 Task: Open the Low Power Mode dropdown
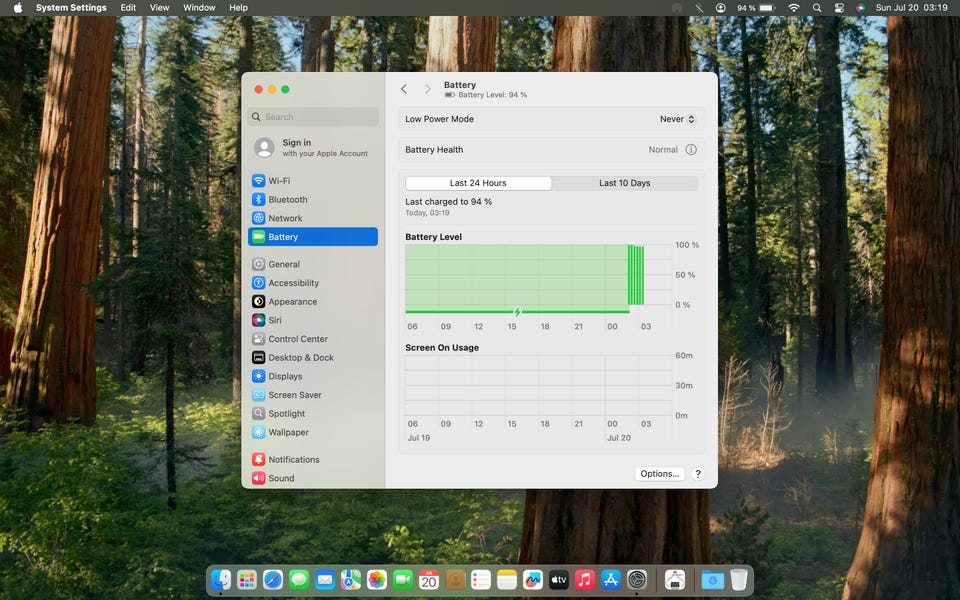pyautogui.click(x=677, y=119)
